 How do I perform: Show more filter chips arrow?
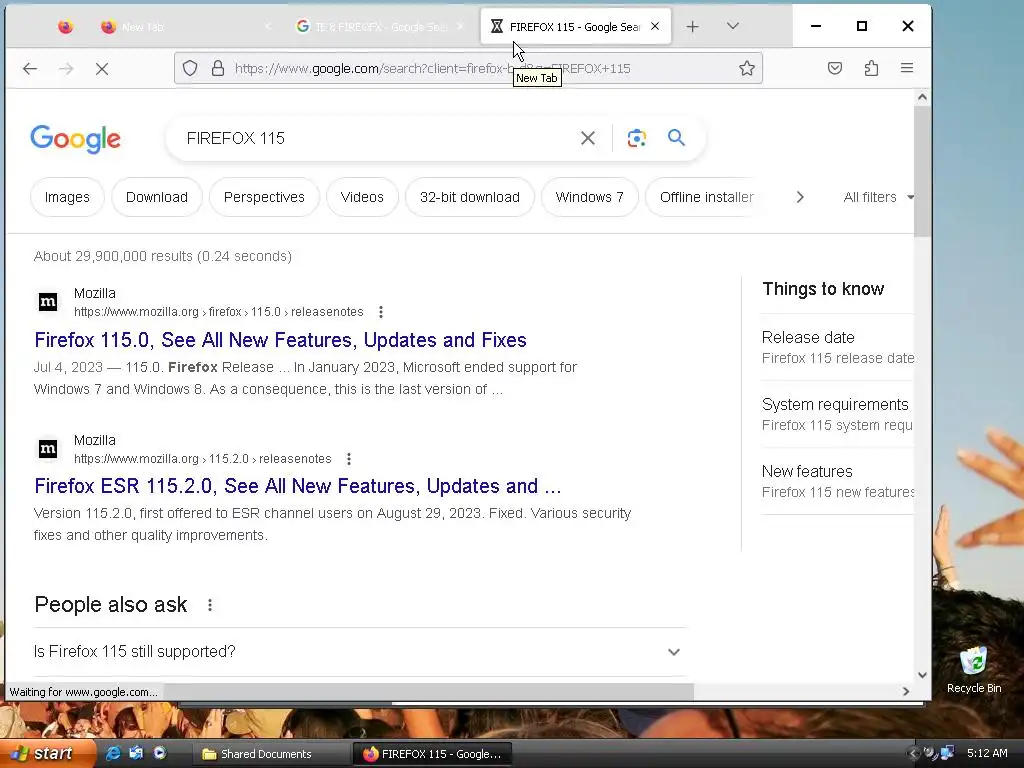(800, 197)
